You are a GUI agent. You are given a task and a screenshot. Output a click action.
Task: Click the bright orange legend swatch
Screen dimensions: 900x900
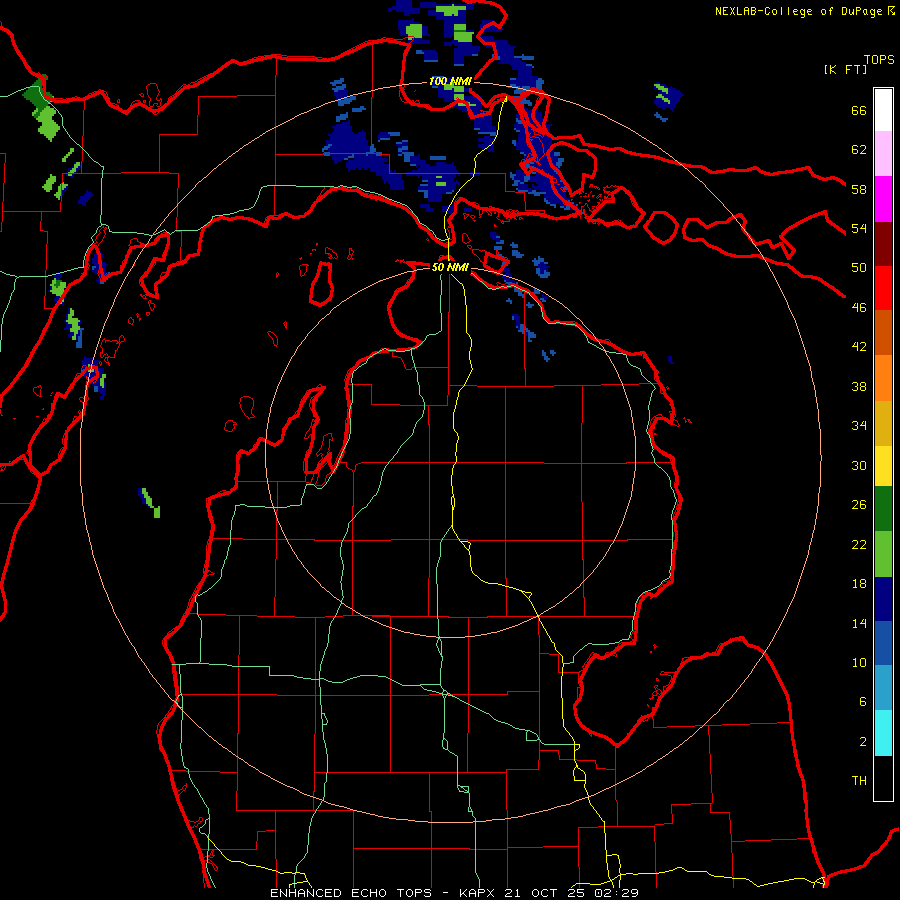883,378
